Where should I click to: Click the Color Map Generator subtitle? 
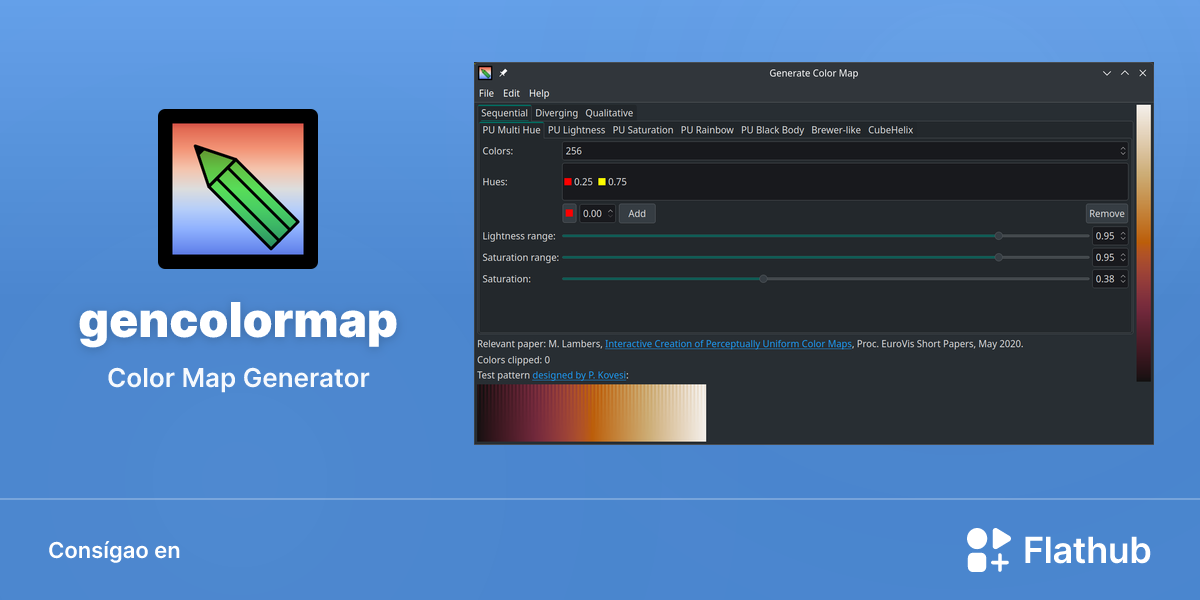(x=238, y=378)
